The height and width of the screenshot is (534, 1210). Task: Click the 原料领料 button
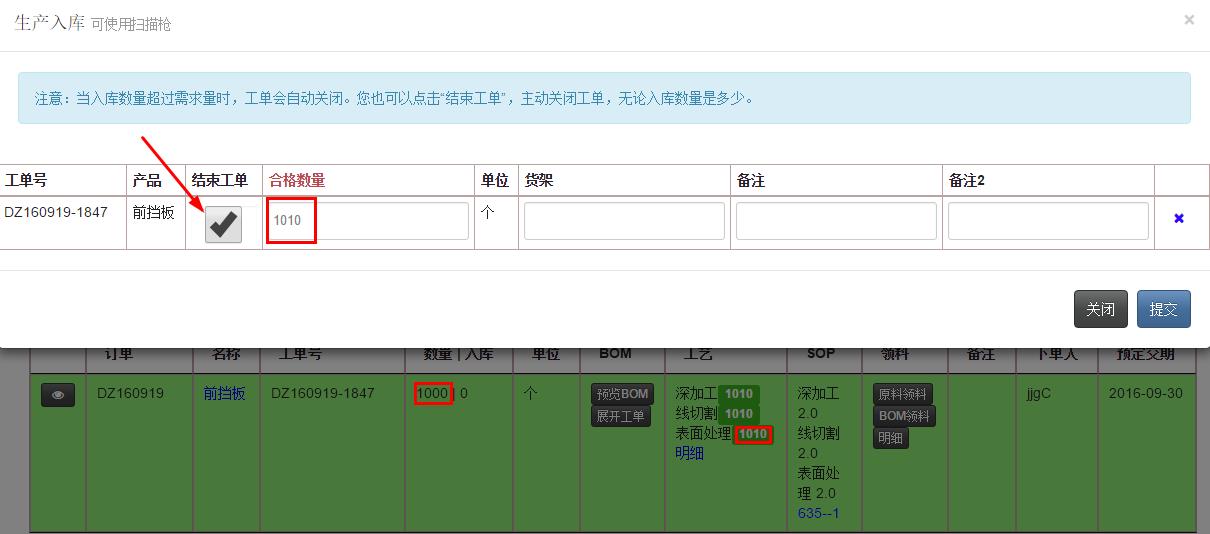(x=903, y=394)
